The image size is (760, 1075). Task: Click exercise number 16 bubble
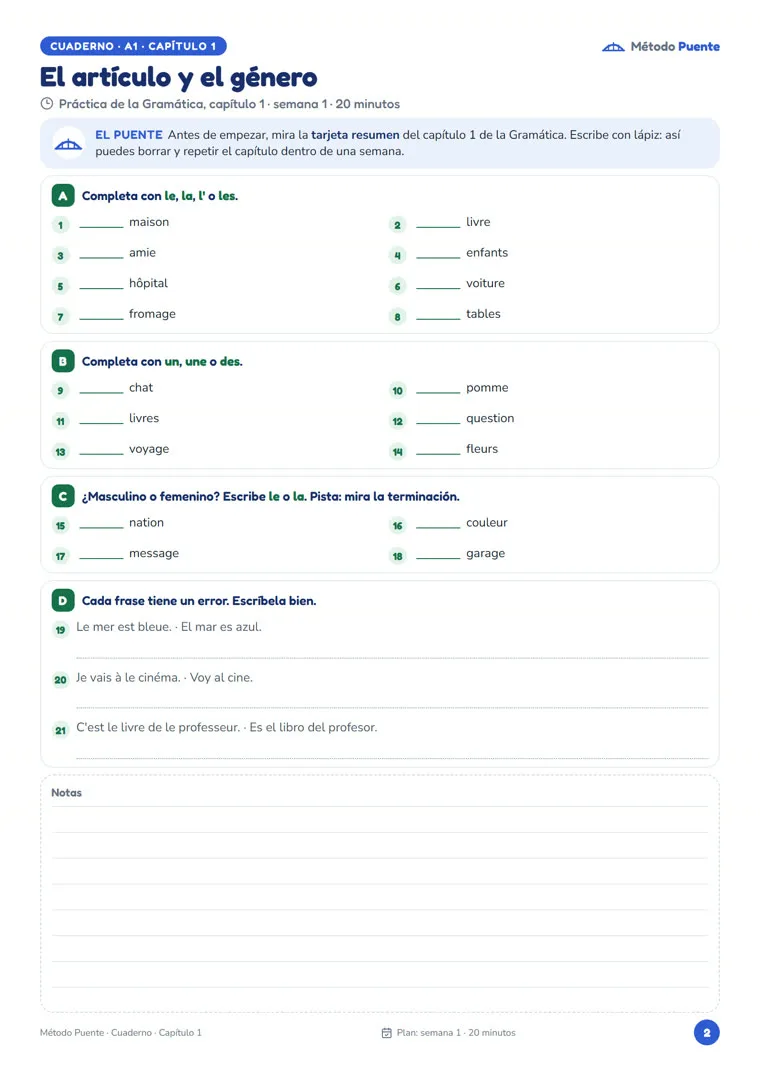click(397, 526)
